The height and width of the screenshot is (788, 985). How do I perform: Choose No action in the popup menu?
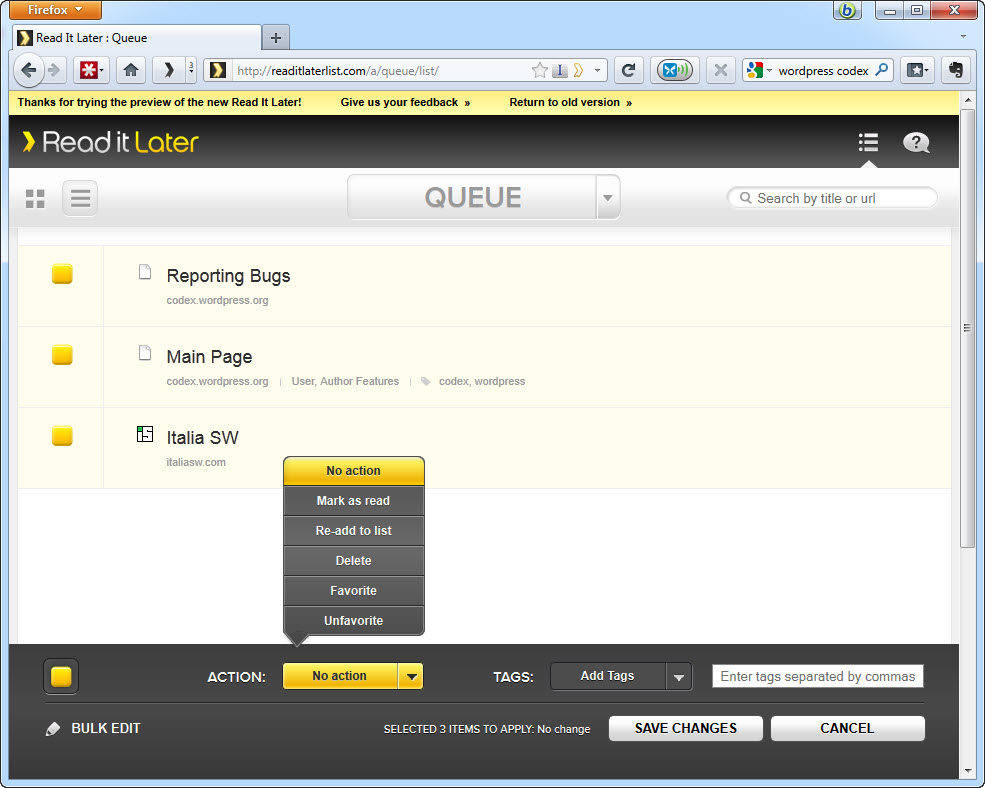354,471
